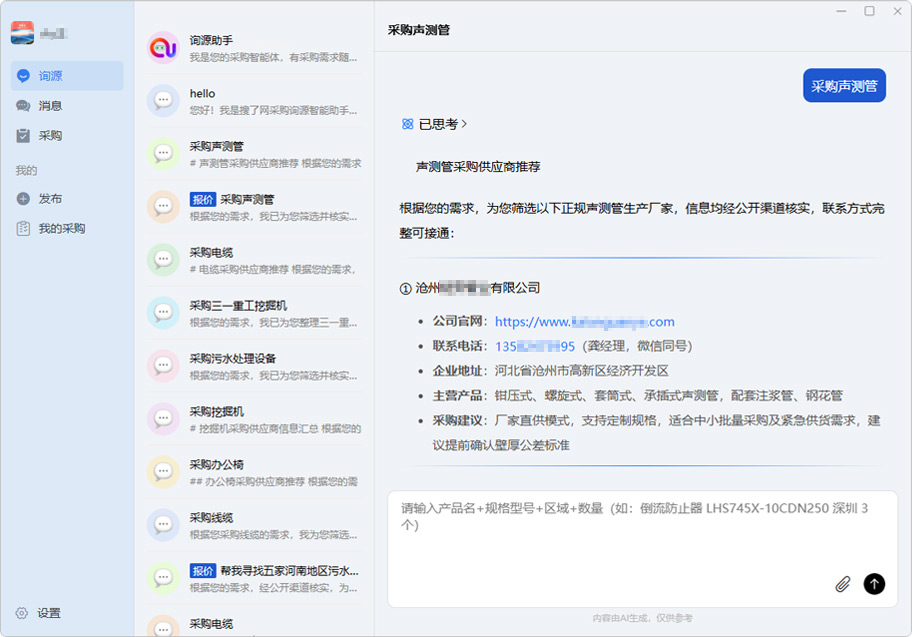Screen dimensions: 912x637
Task: Select the 消息 chat bubble icon
Action: point(23,106)
